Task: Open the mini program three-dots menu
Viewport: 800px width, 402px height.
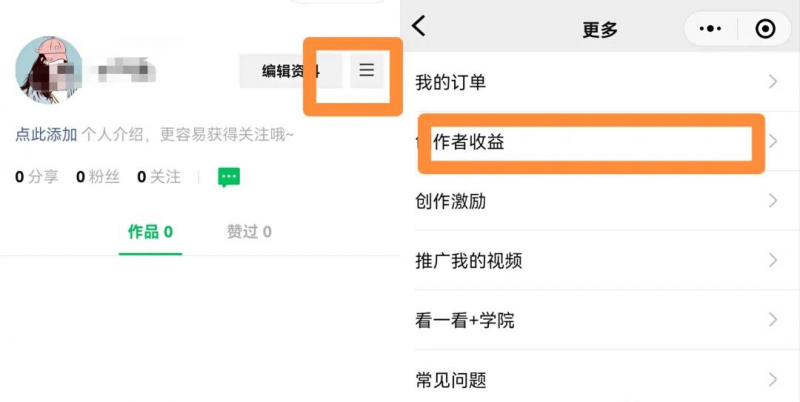Action: tap(710, 29)
